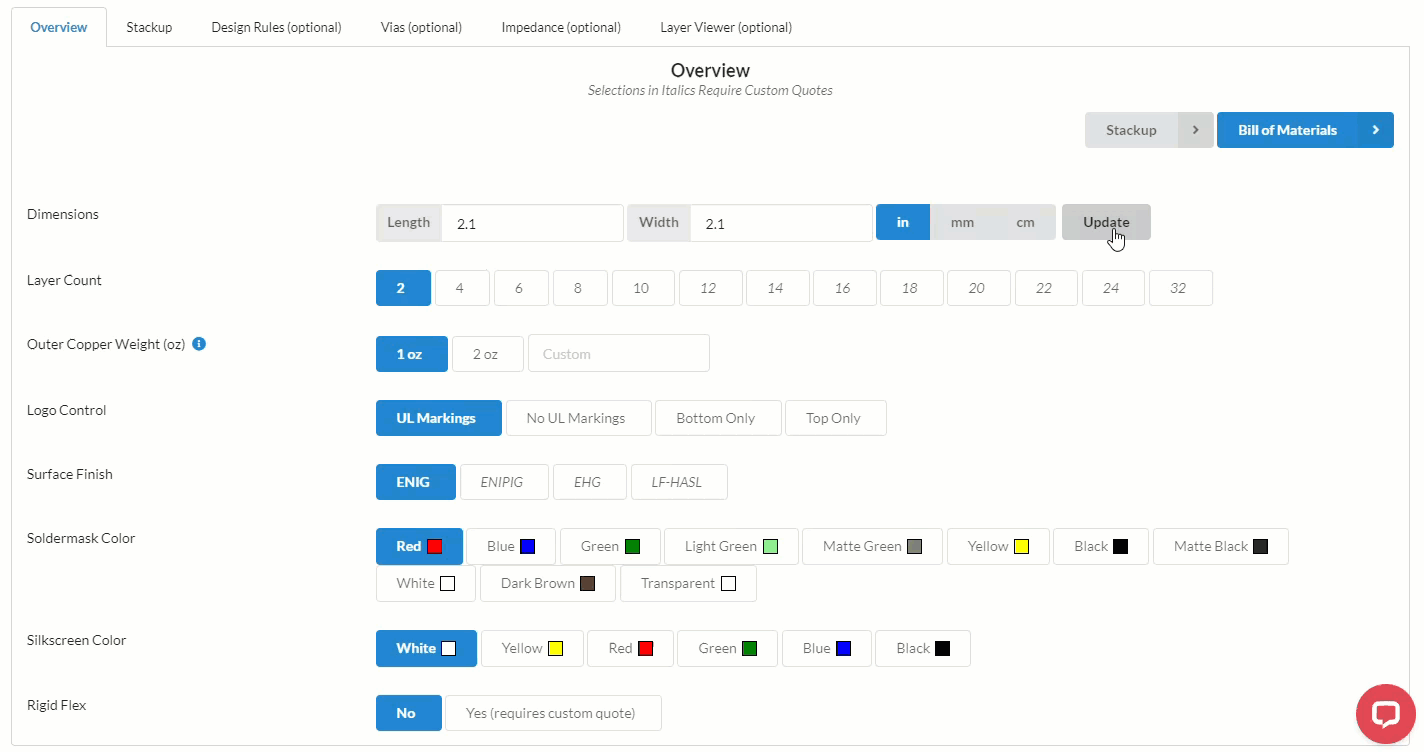
Task: Click the Width input field
Action: click(x=780, y=222)
